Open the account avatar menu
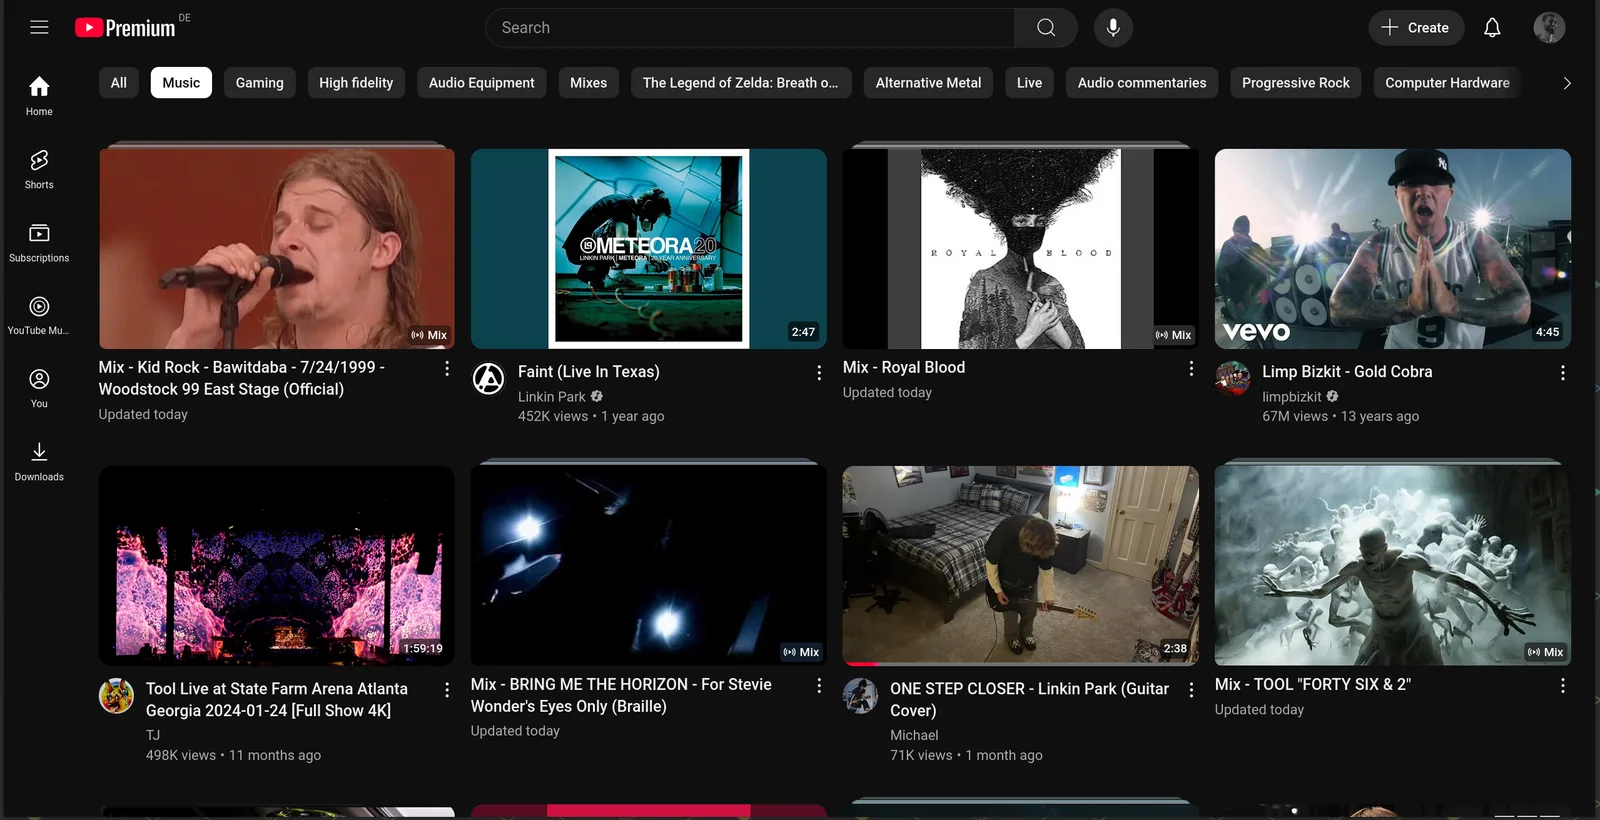Screen dimensions: 1600x820 click(1549, 28)
